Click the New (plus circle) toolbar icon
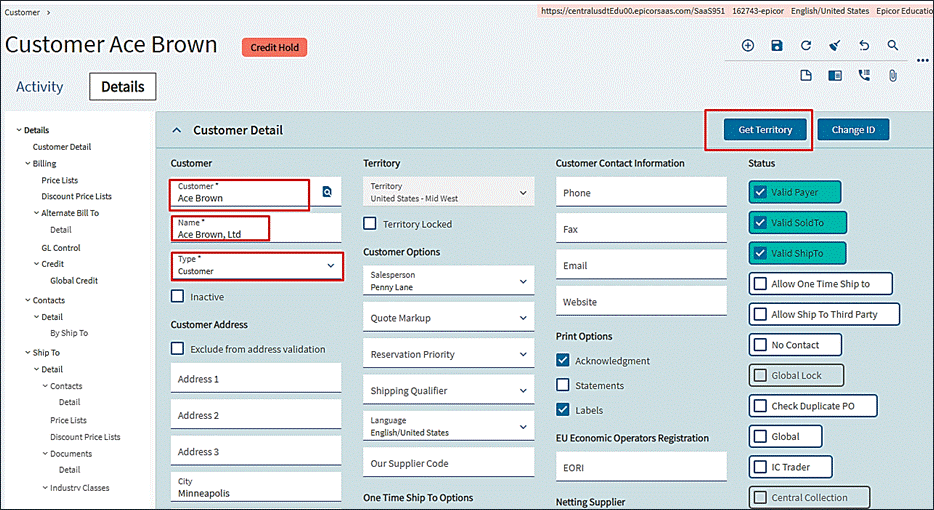Screen dimensions: 934x510 pyautogui.click(x=748, y=45)
